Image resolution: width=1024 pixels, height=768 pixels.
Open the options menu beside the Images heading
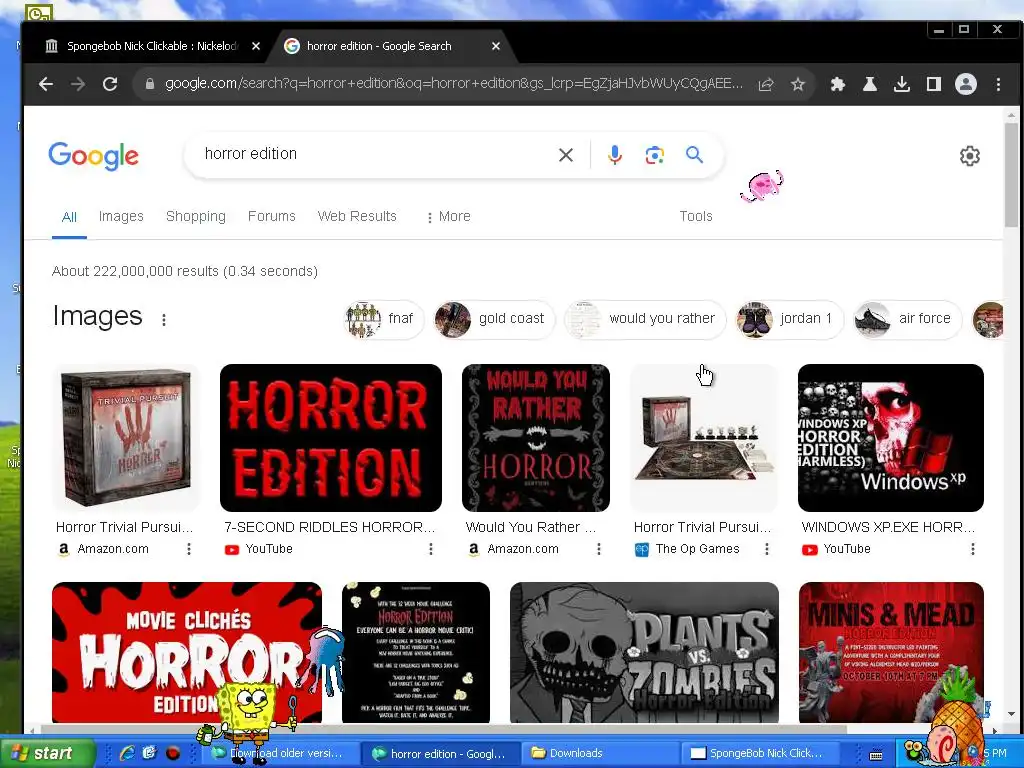point(164,319)
